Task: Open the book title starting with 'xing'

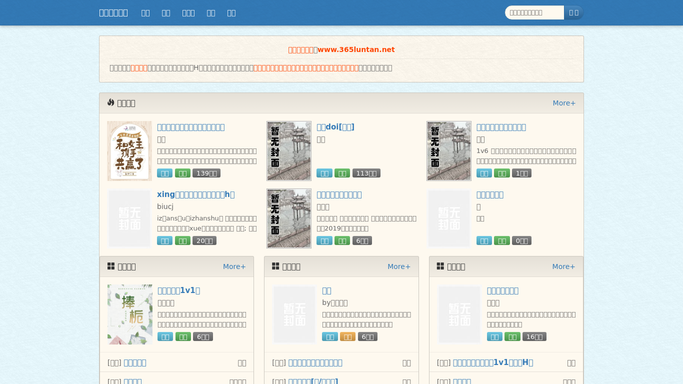Action: pos(196,195)
